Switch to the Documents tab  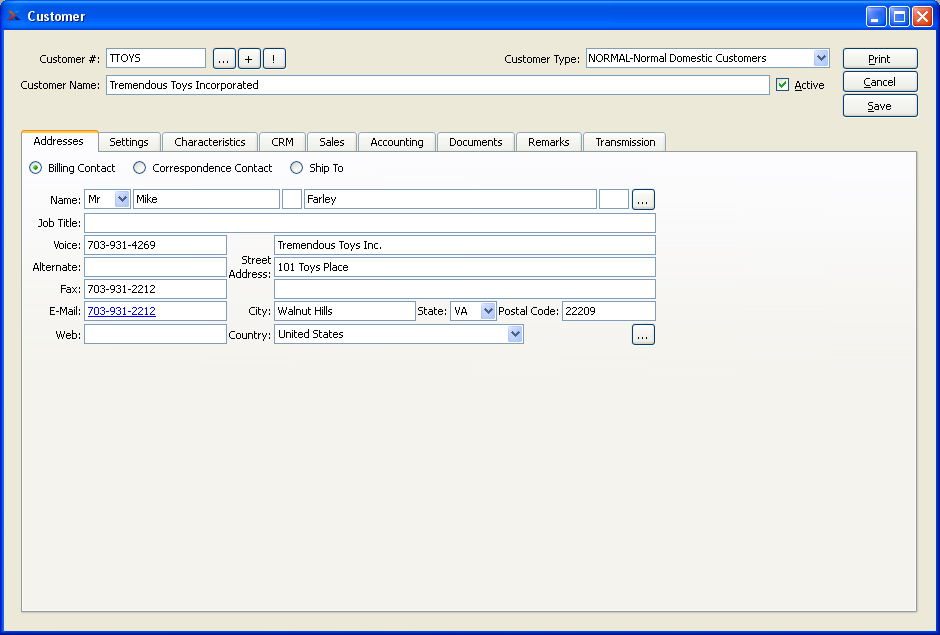pos(476,142)
